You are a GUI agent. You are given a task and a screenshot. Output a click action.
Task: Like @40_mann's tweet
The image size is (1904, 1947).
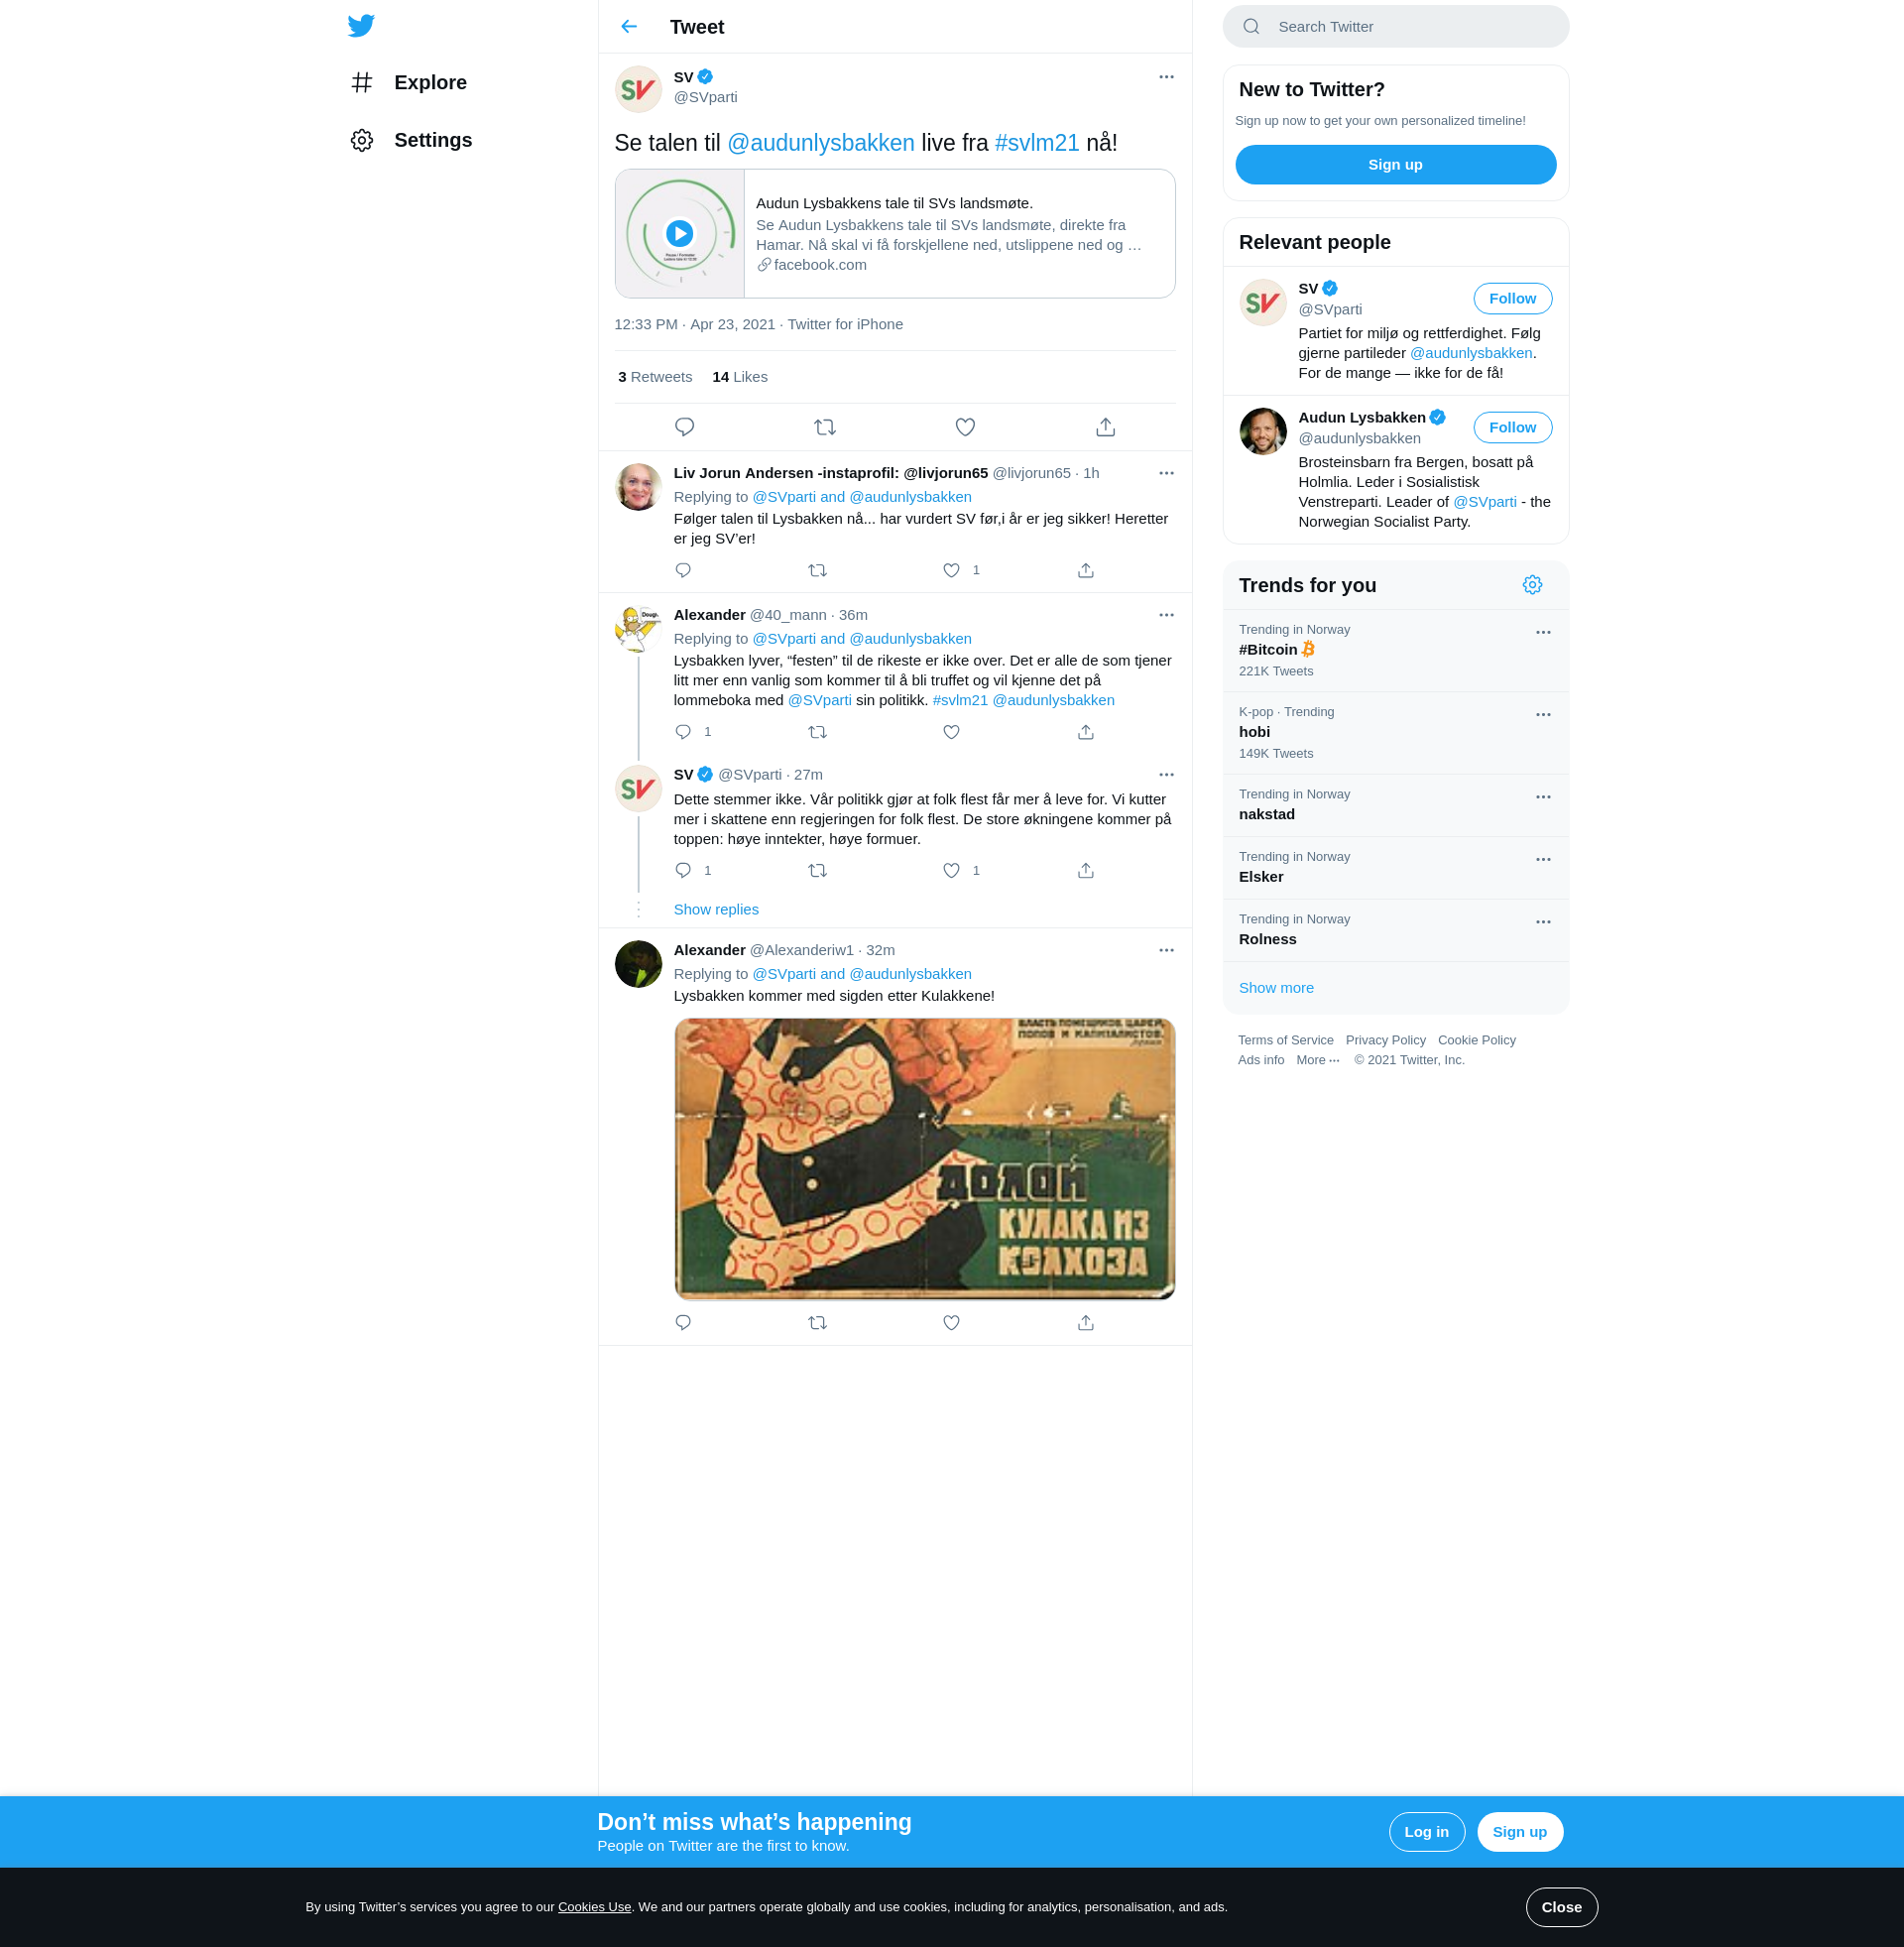pyautogui.click(x=951, y=732)
